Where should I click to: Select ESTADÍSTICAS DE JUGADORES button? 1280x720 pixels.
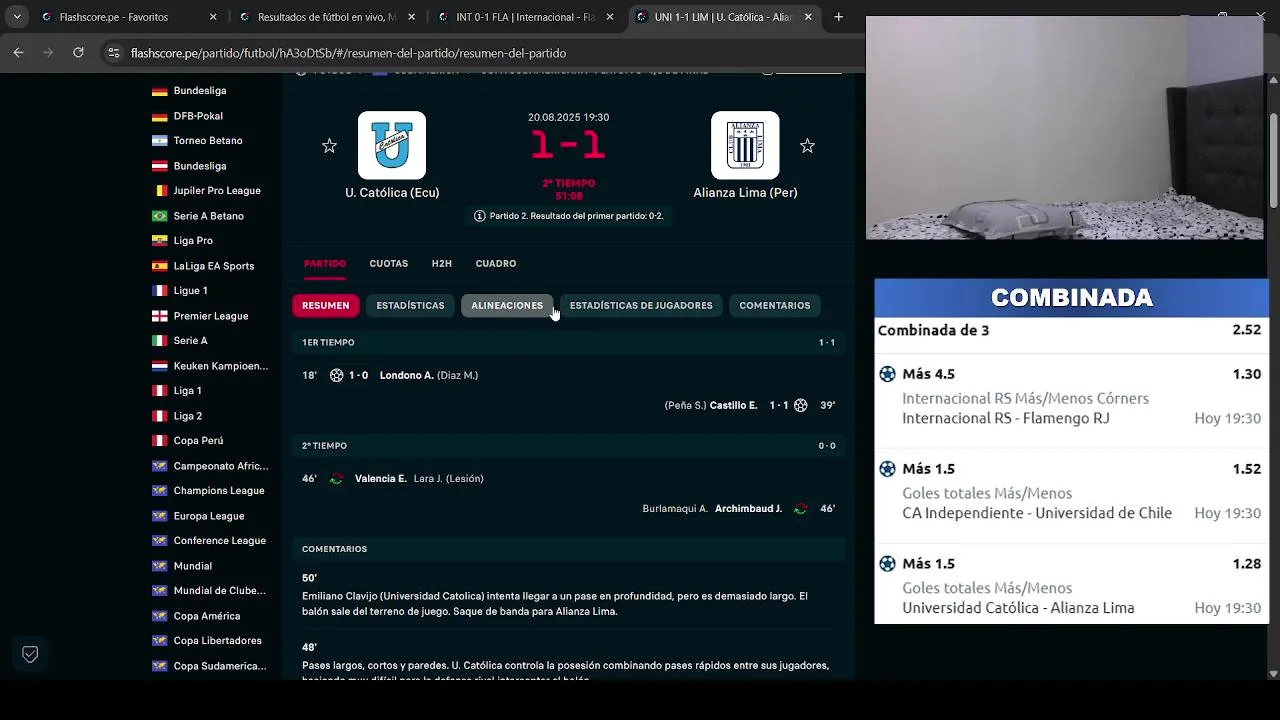(641, 306)
